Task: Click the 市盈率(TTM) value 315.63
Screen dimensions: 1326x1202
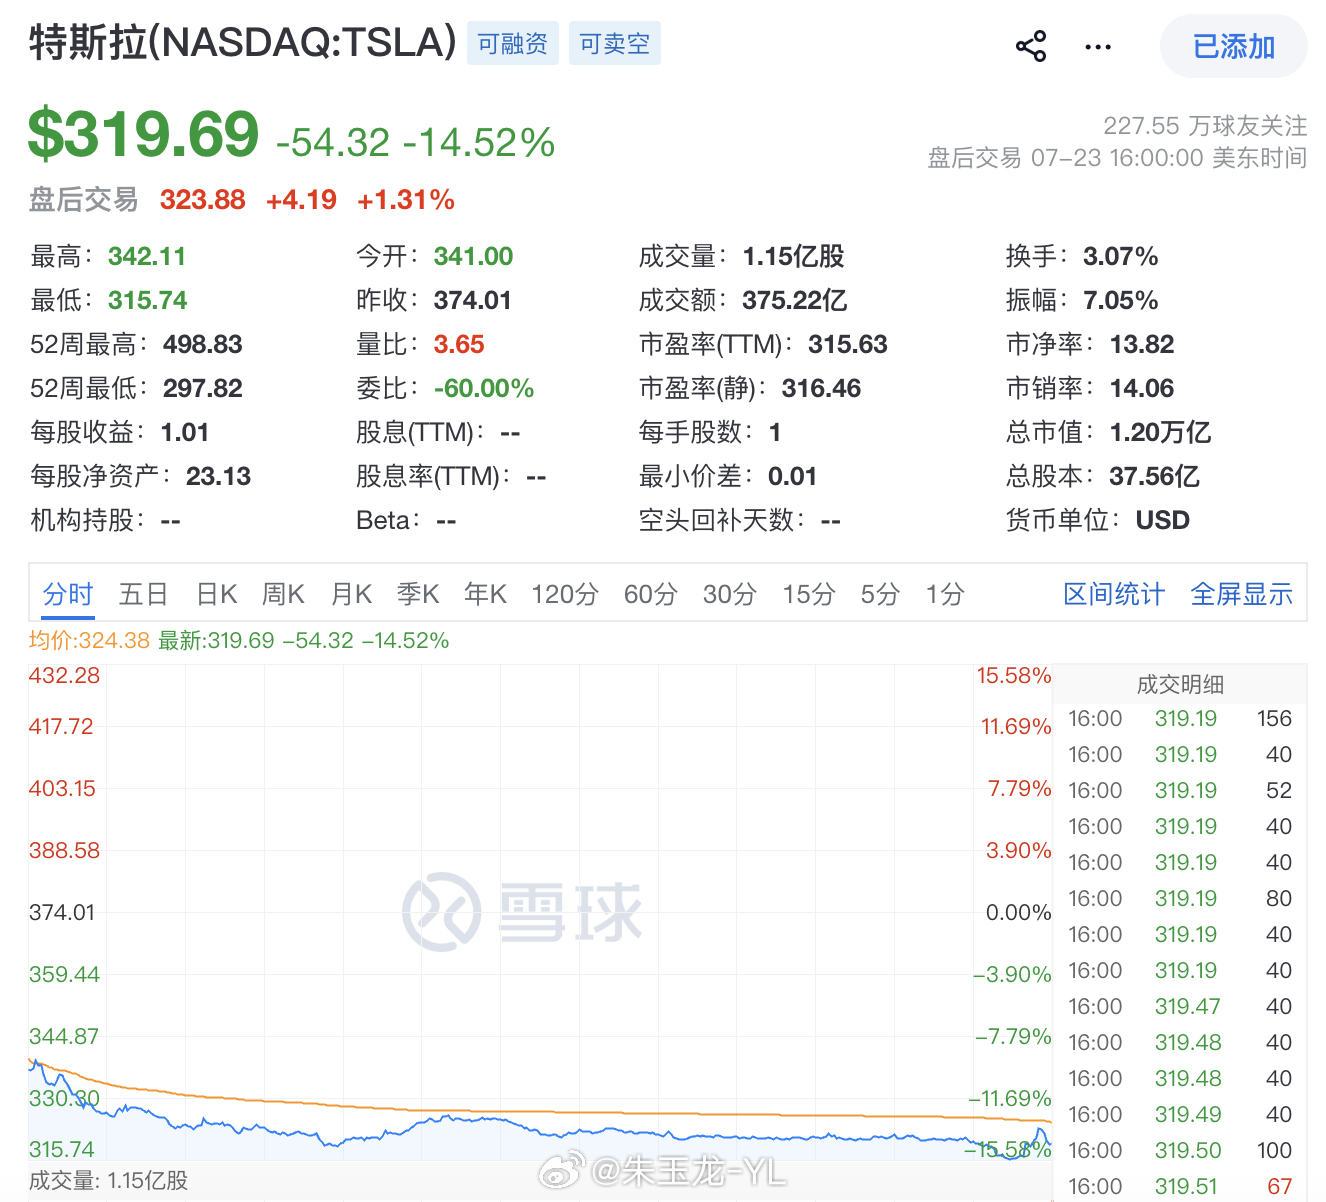Action: click(x=848, y=344)
